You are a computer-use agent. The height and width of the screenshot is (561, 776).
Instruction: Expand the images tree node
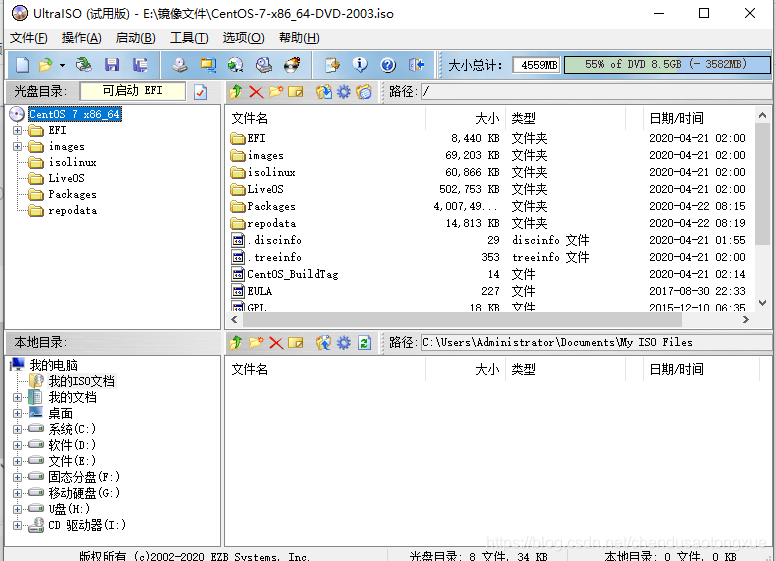17,146
